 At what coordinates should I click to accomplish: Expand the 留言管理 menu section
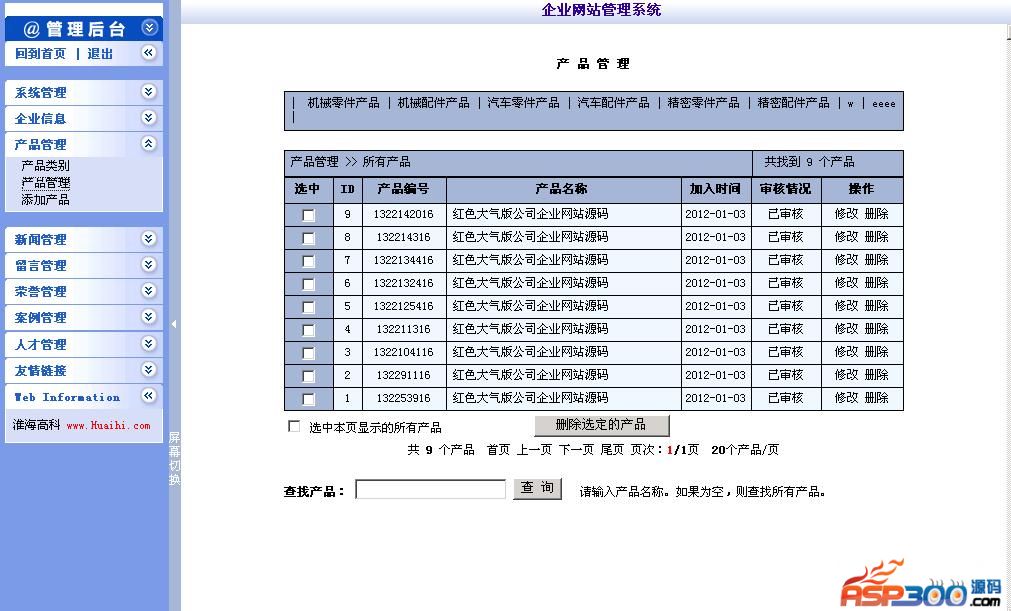[x=149, y=264]
